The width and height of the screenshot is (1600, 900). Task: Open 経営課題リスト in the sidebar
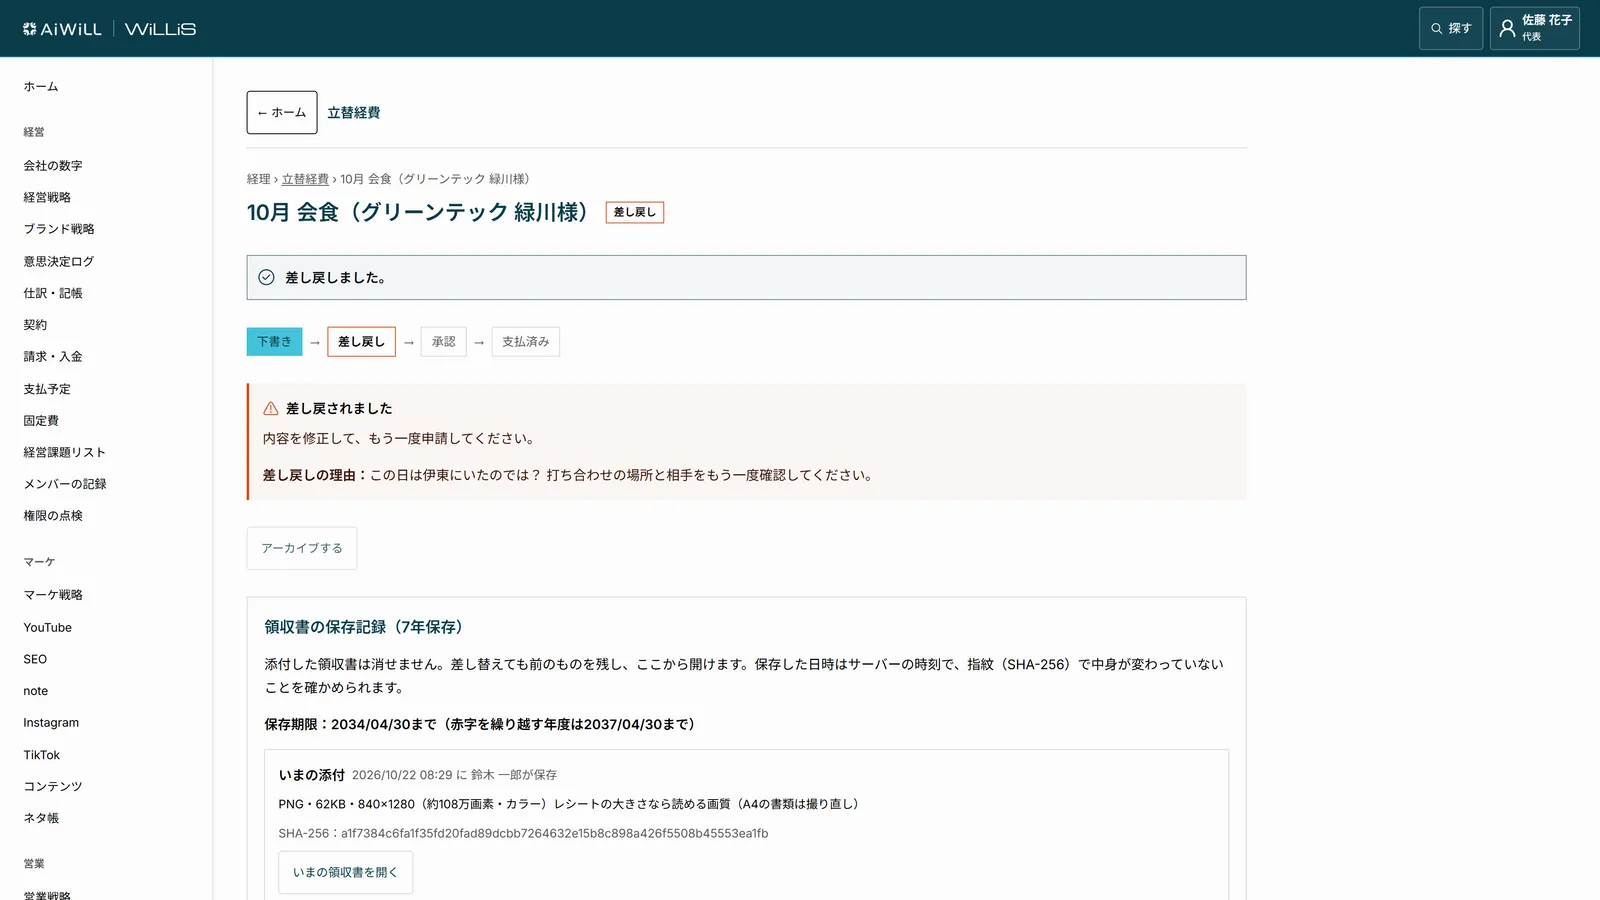[x=65, y=452]
